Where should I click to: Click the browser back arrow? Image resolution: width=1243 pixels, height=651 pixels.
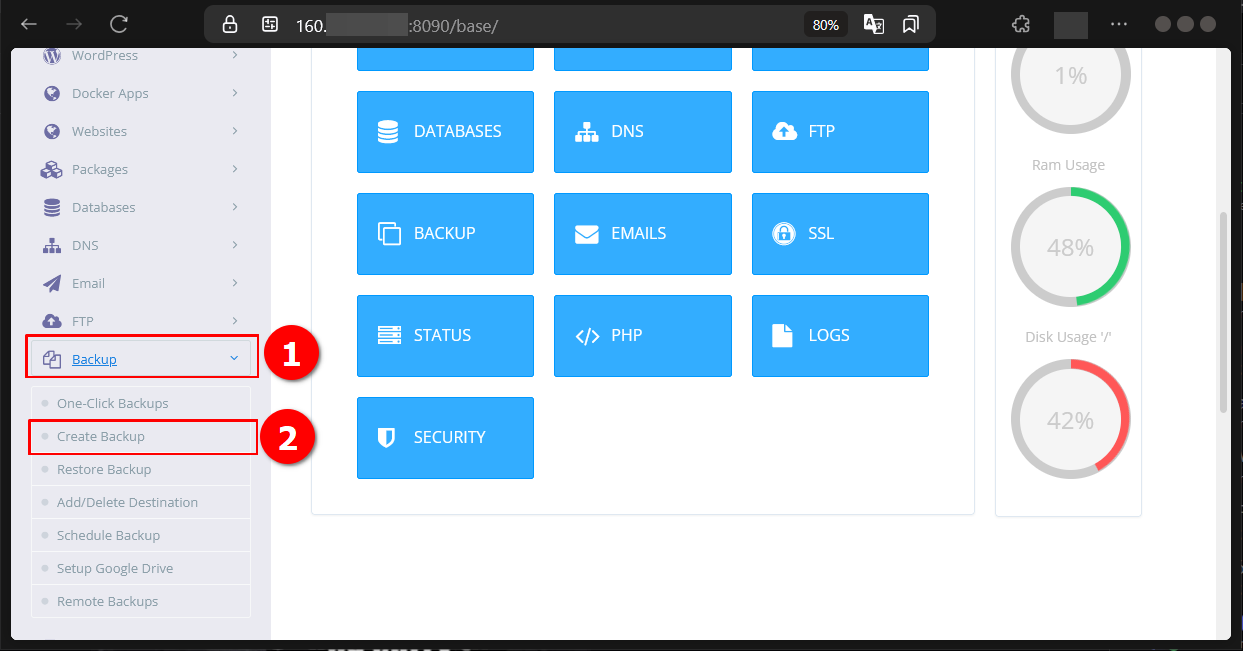[x=29, y=24]
